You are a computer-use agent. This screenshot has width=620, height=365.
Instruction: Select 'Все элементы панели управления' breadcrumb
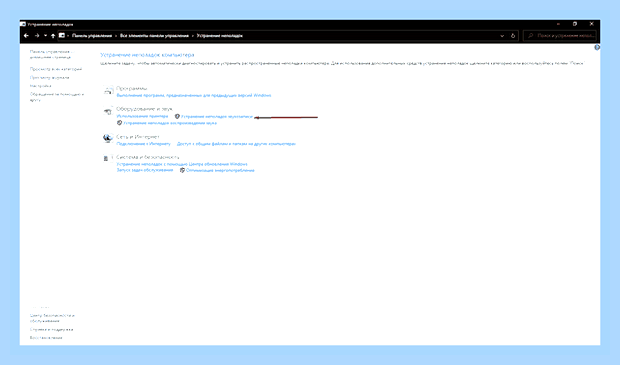(x=154, y=36)
